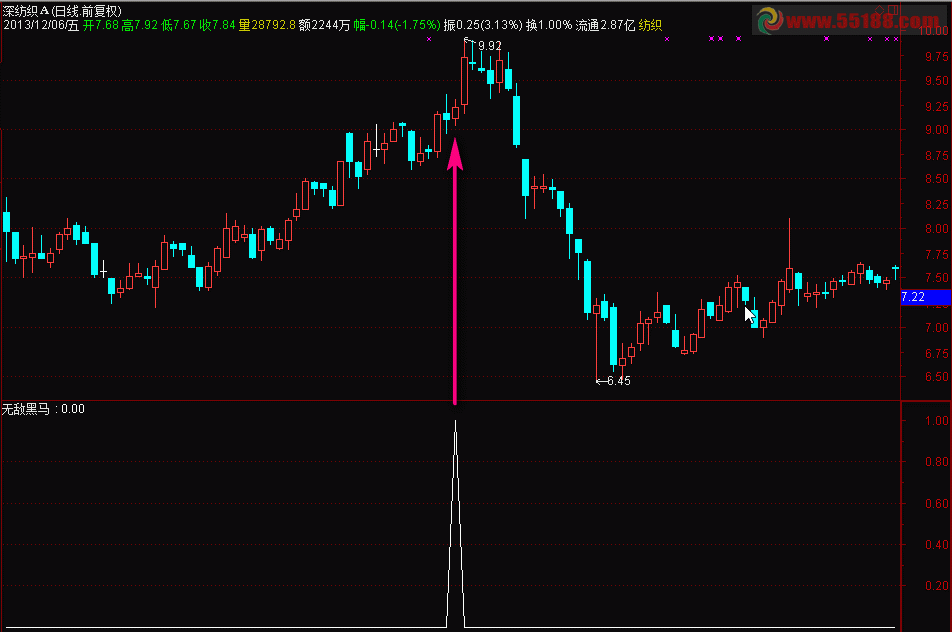The height and width of the screenshot is (632, 952).
Task: Click the 6.45 low price label
Action: click(619, 381)
